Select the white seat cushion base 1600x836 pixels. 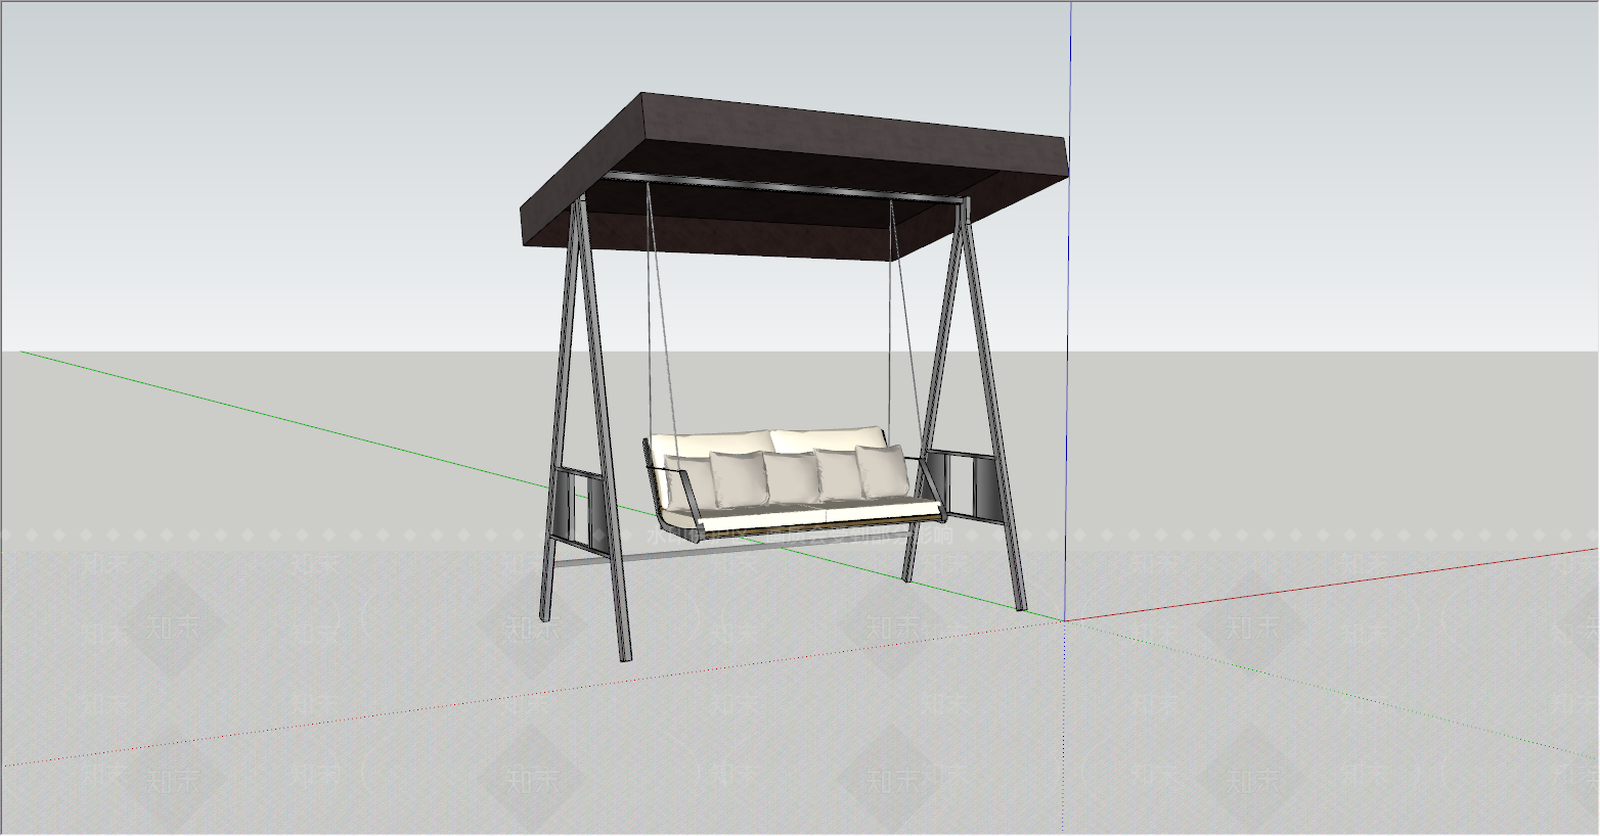pos(820,514)
